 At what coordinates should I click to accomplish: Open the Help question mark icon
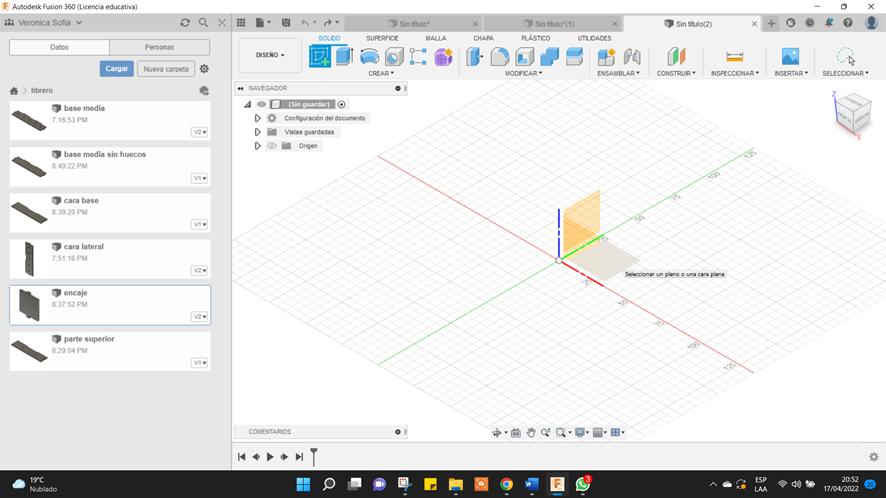click(848, 23)
